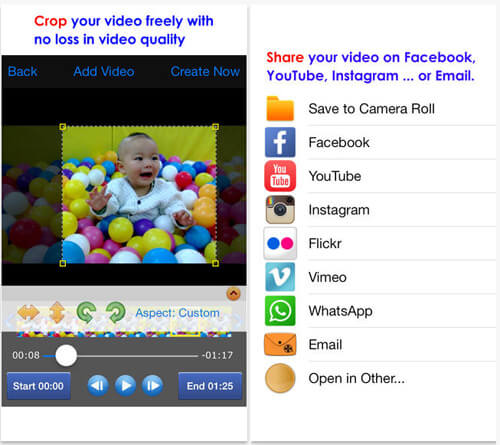Click the playback slider knob
The height and width of the screenshot is (445, 500).
(x=66, y=356)
